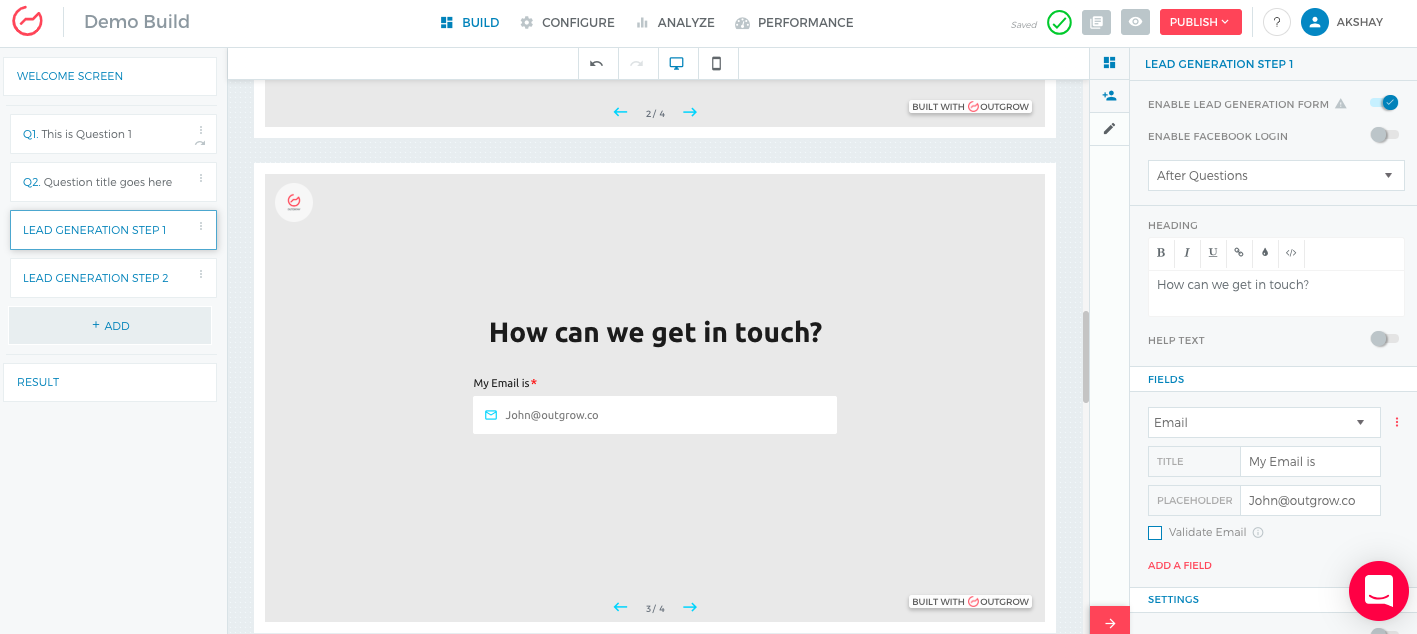
Task: Click the undo arrow in toolbar
Action: (x=597, y=63)
